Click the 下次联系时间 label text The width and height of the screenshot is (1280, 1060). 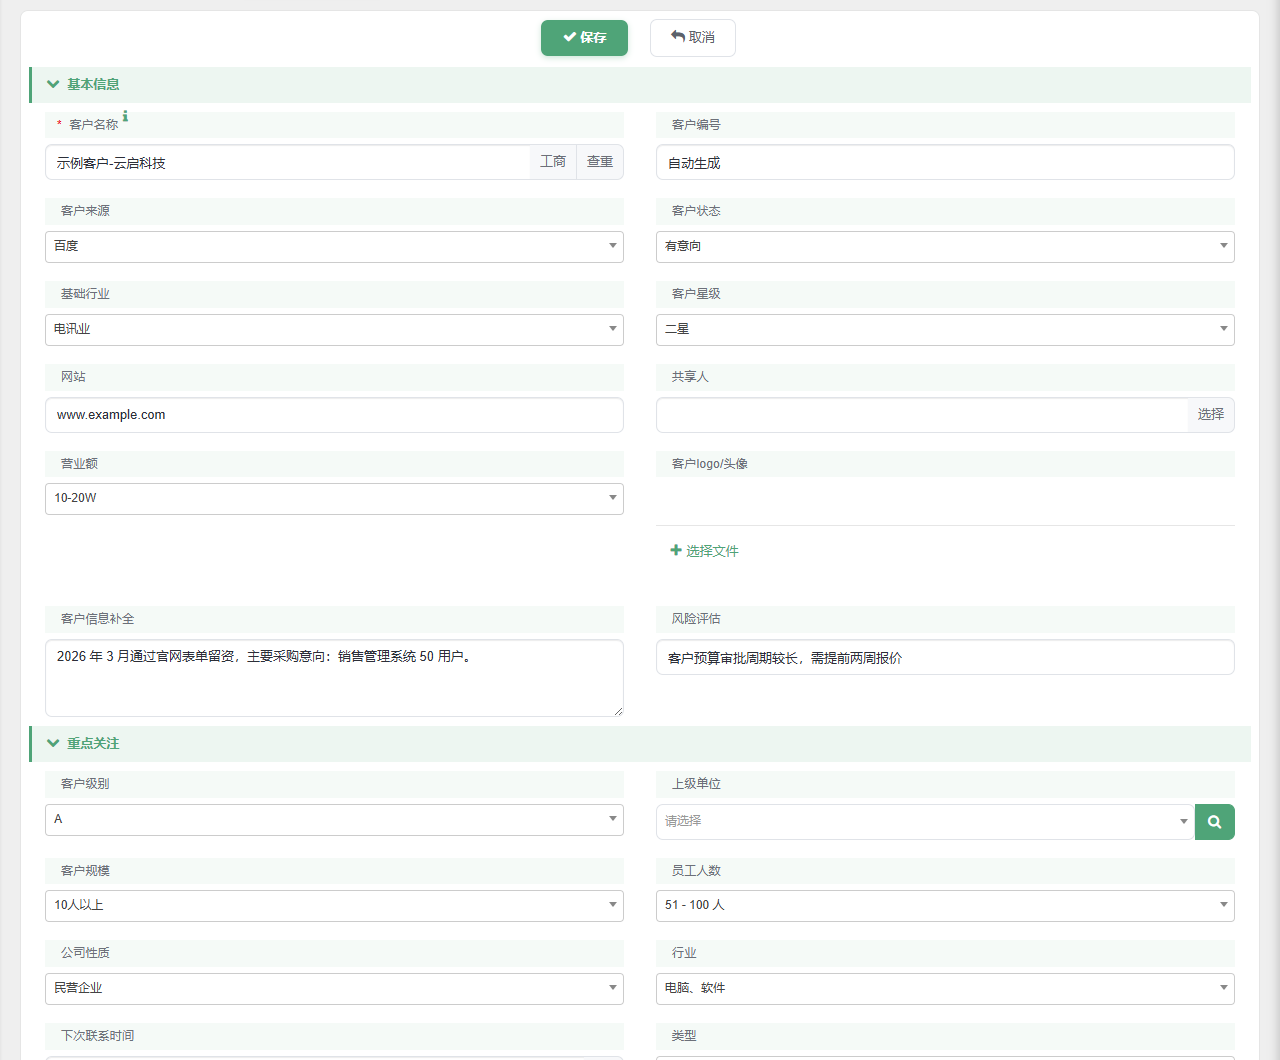click(97, 1036)
